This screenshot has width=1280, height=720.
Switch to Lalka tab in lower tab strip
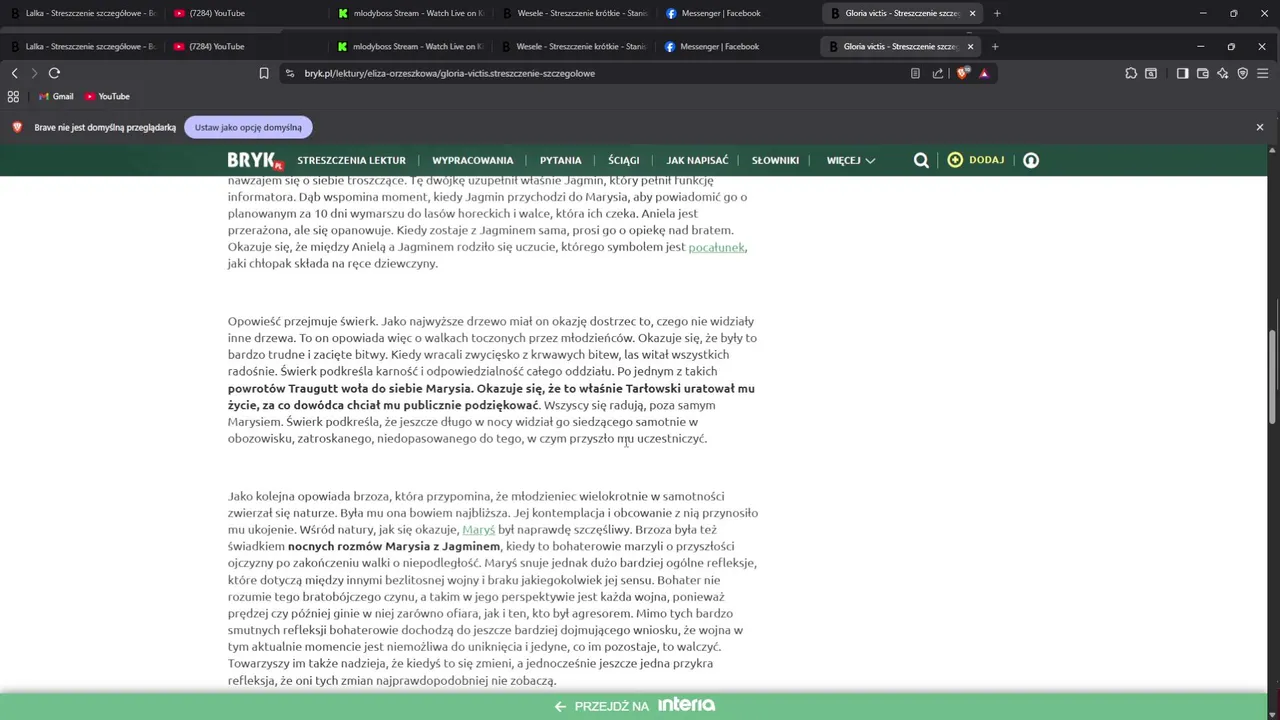click(x=85, y=46)
